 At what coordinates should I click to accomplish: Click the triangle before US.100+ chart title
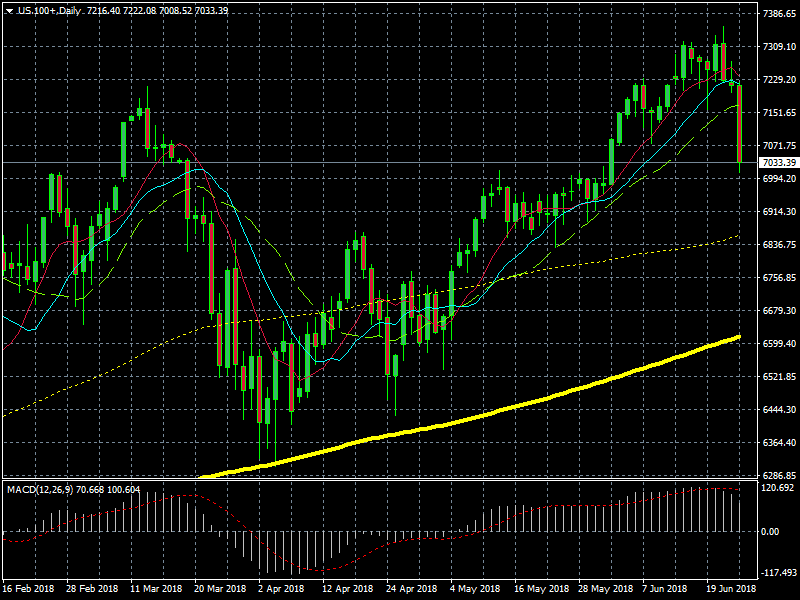(x=8, y=9)
